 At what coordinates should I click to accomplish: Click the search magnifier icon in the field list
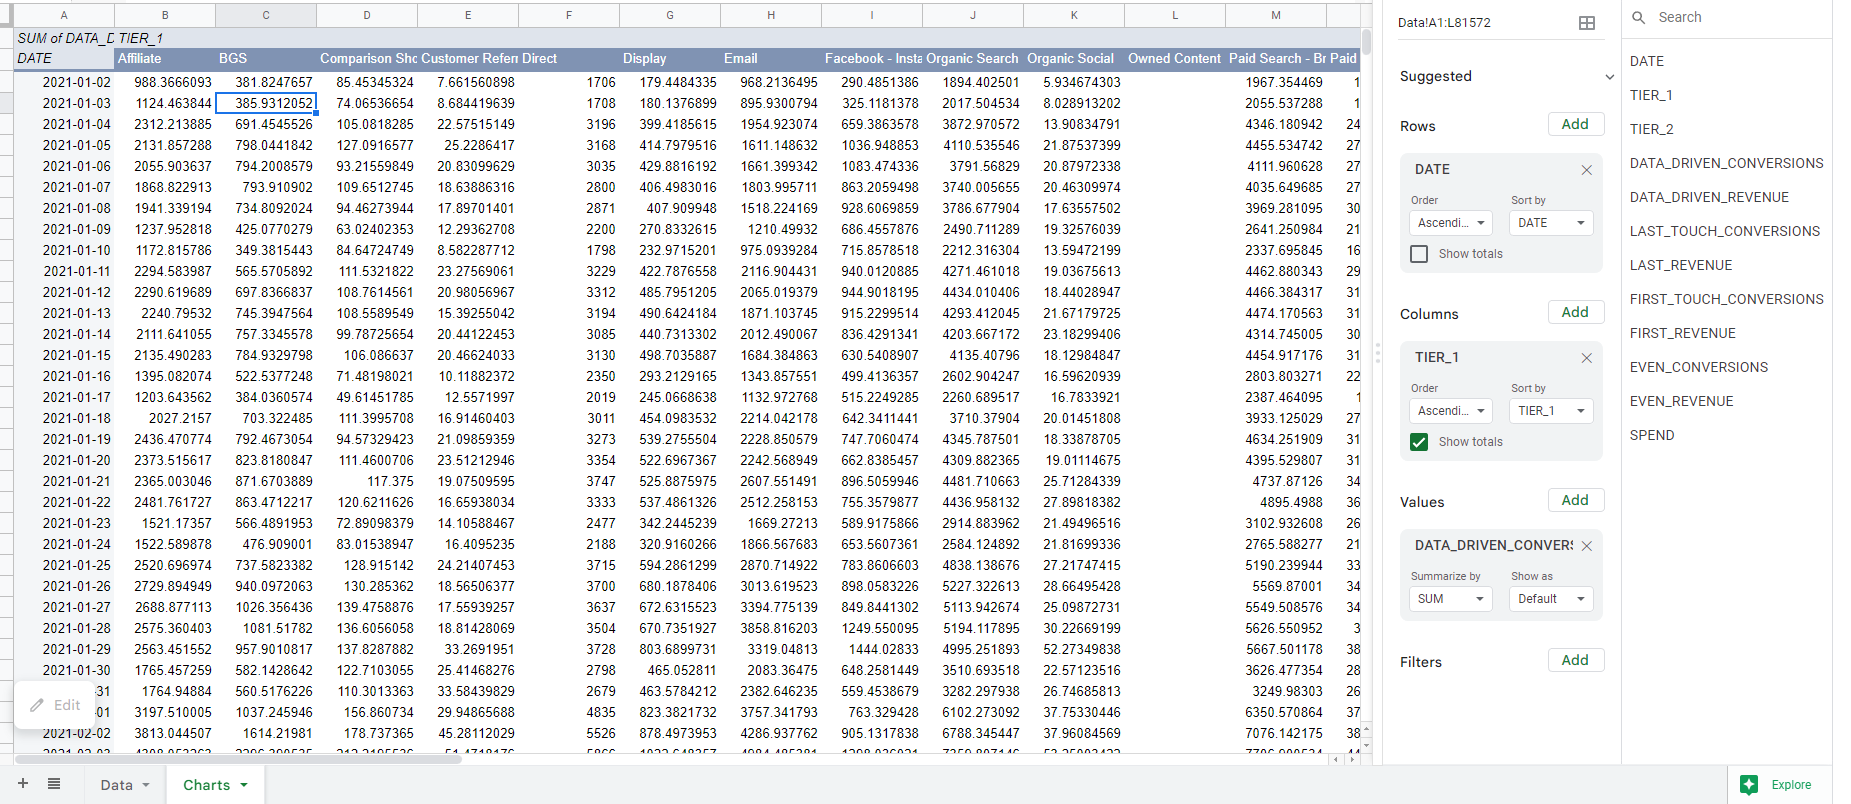[x=1638, y=17]
